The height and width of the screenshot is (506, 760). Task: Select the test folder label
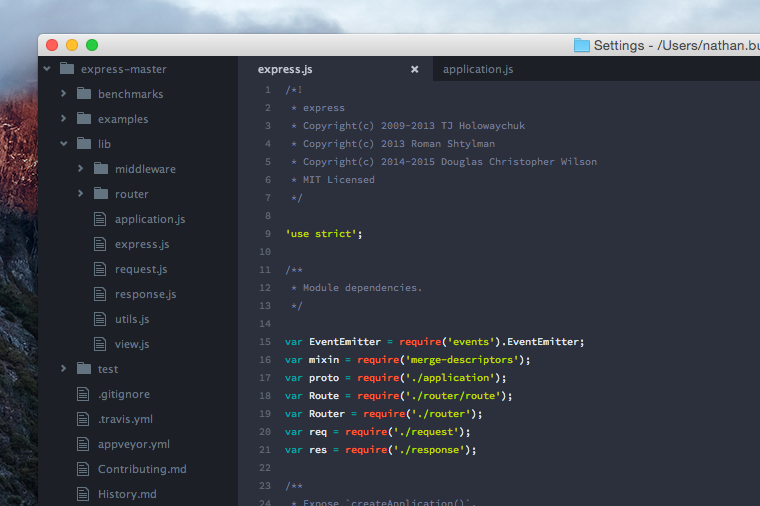[x=108, y=369]
